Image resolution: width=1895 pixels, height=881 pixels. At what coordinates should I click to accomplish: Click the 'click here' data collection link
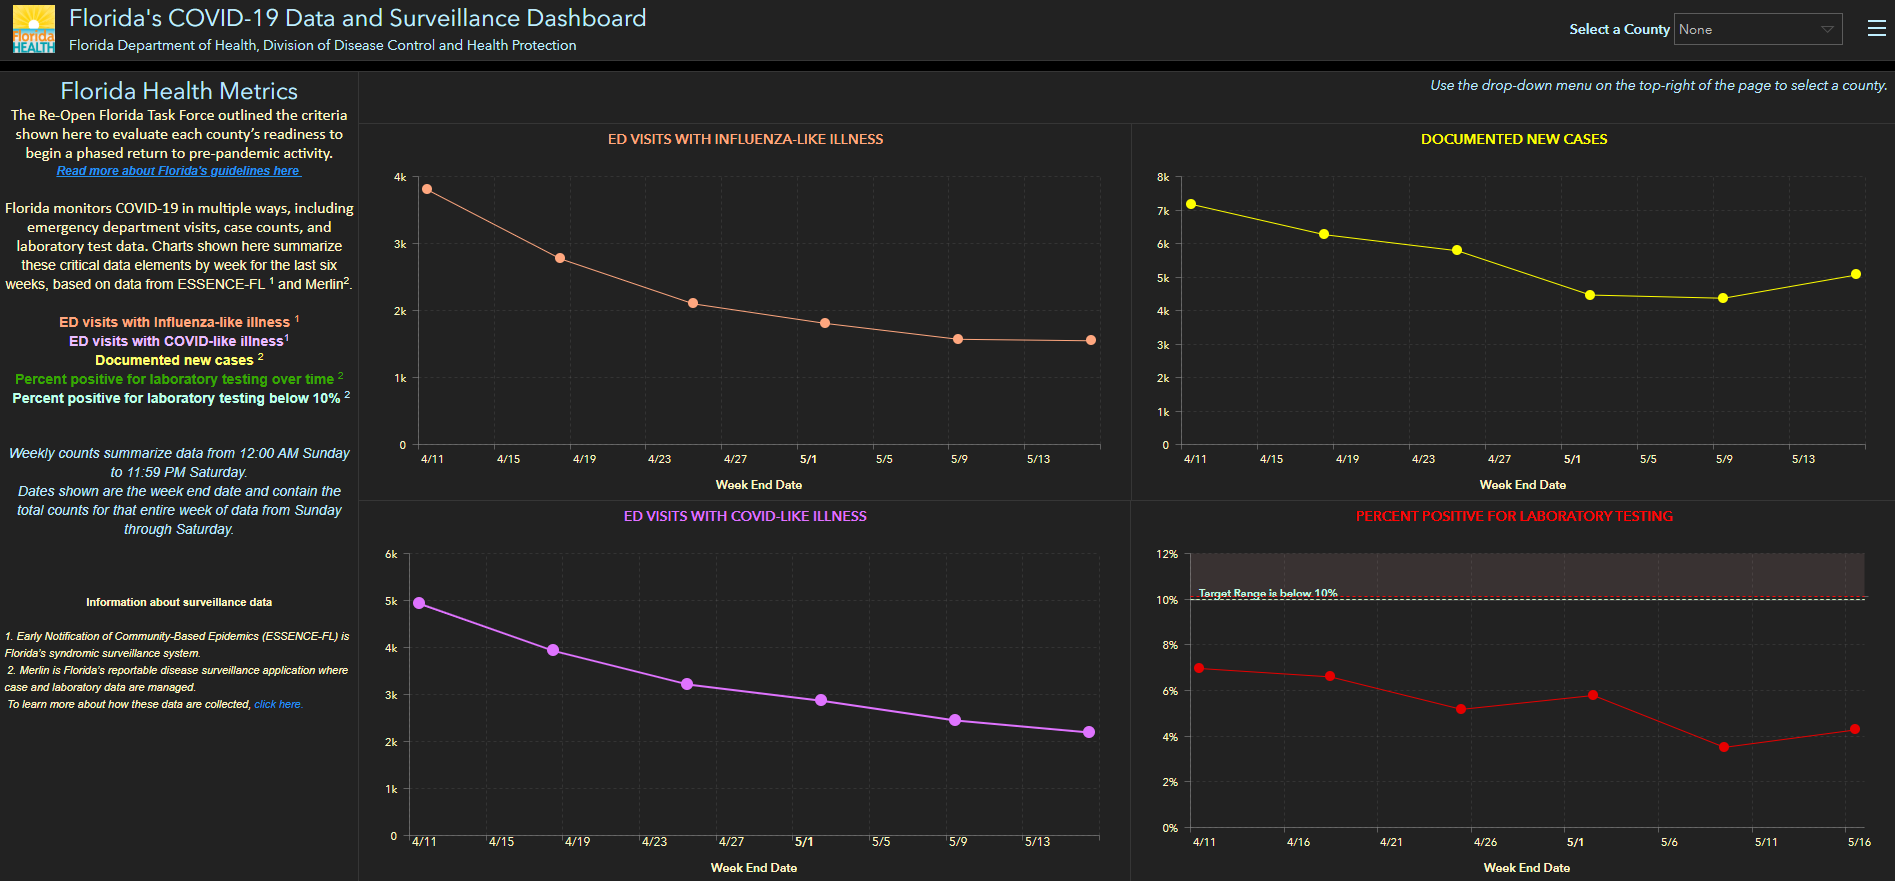[277, 704]
